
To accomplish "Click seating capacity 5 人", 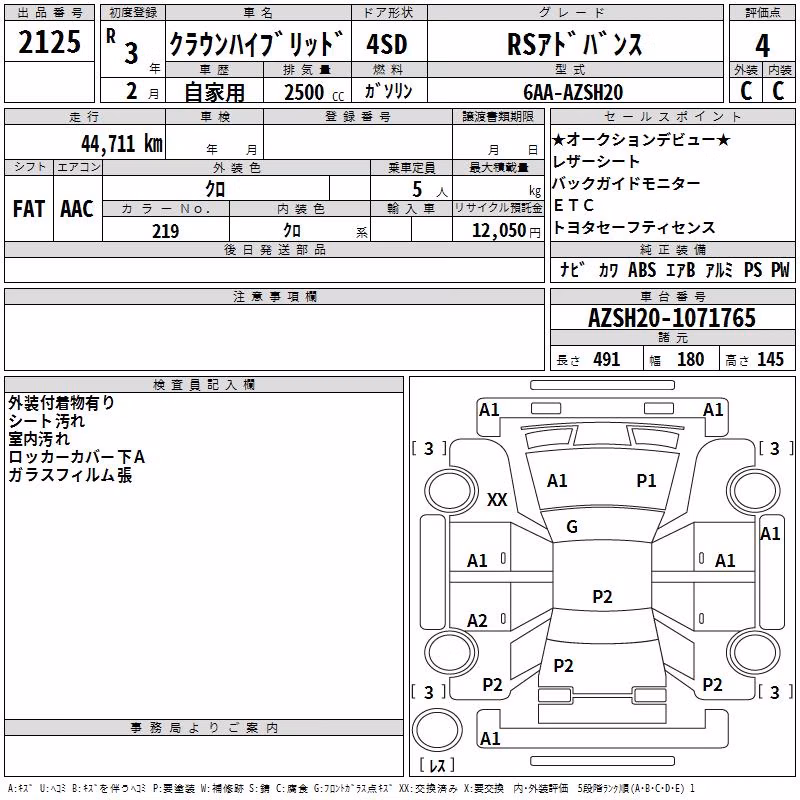I will tap(430, 190).
